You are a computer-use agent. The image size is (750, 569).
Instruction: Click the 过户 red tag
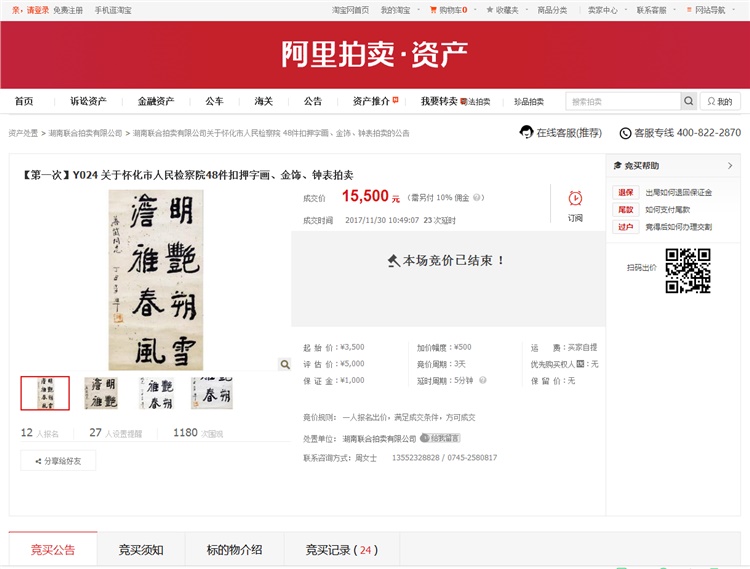click(x=625, y=227)
